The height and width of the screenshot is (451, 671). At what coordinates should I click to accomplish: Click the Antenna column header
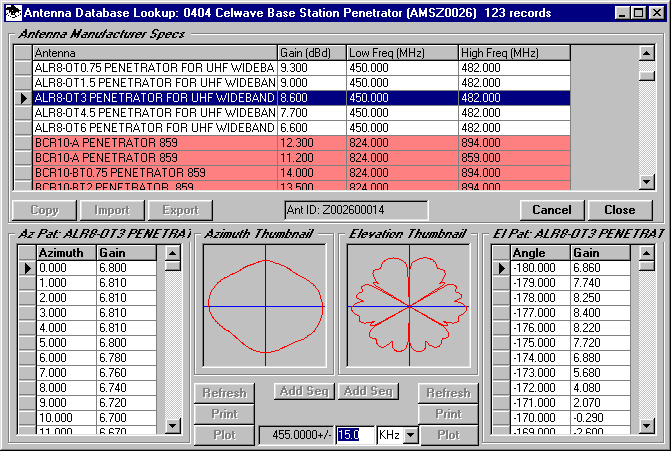pos(155,53)
